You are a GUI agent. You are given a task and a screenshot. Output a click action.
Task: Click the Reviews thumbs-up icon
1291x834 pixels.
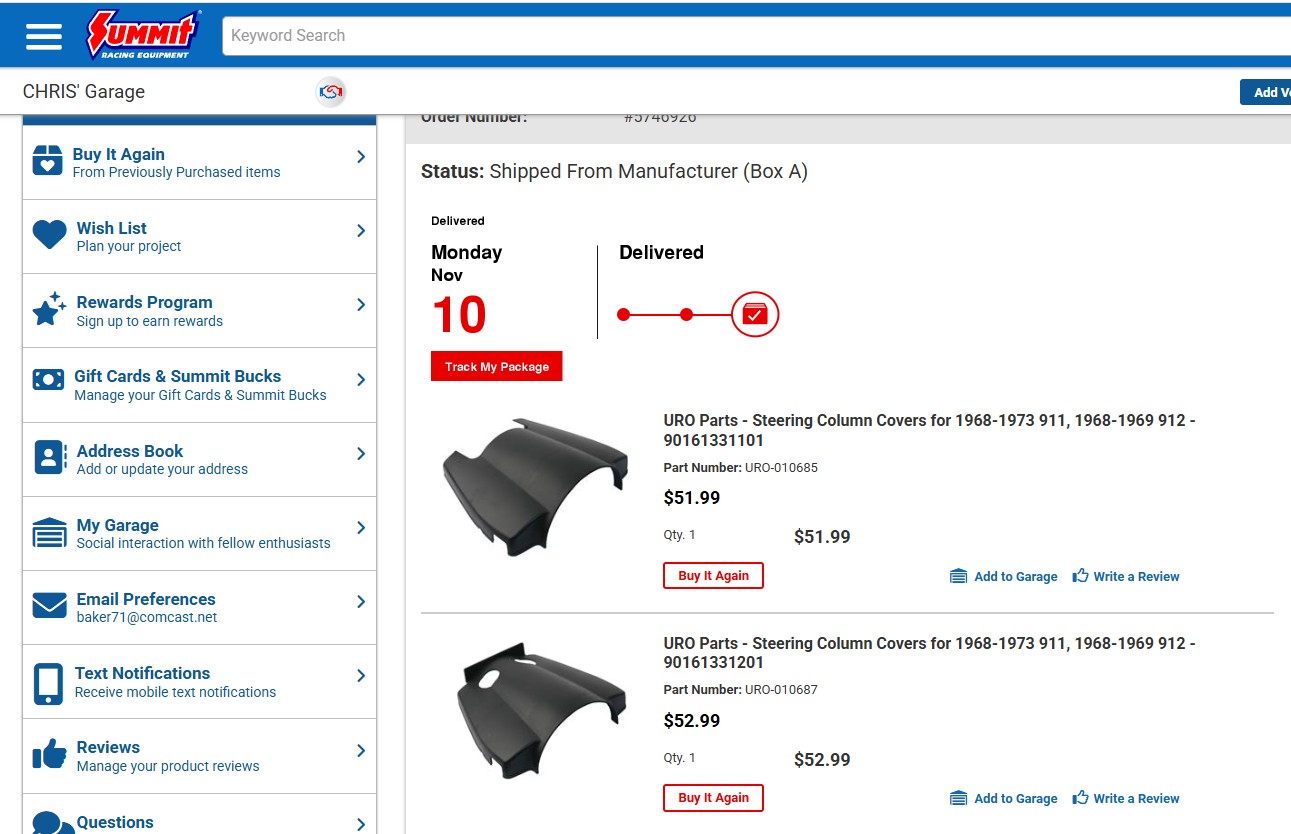click(49, 755)
